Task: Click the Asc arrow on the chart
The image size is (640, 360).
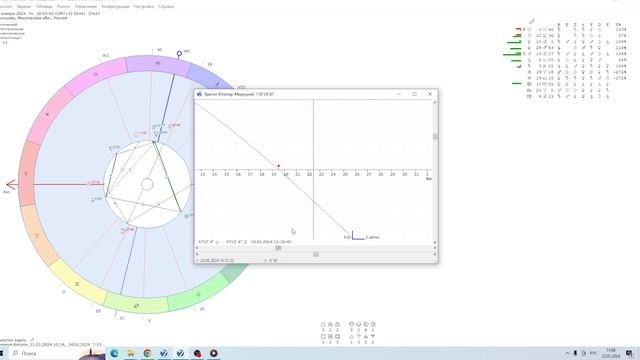Action: tap(11, 185)
